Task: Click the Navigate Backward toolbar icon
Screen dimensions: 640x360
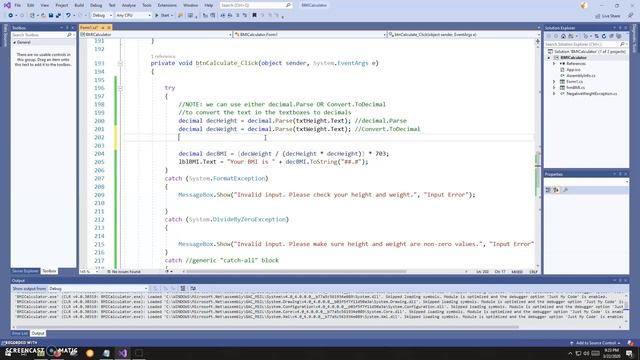Action: [11, 16]
